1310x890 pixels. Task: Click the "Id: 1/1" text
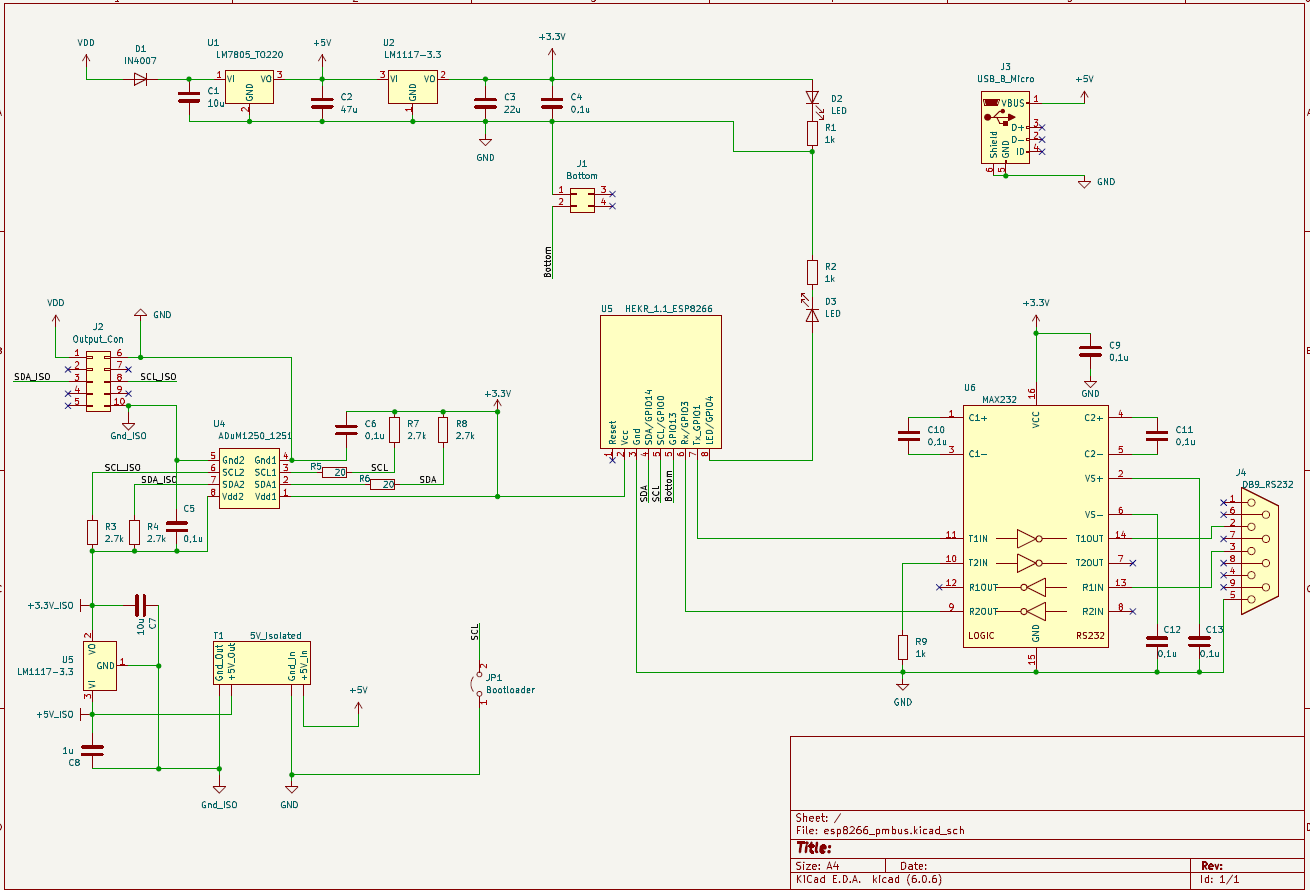(1219, 880)
